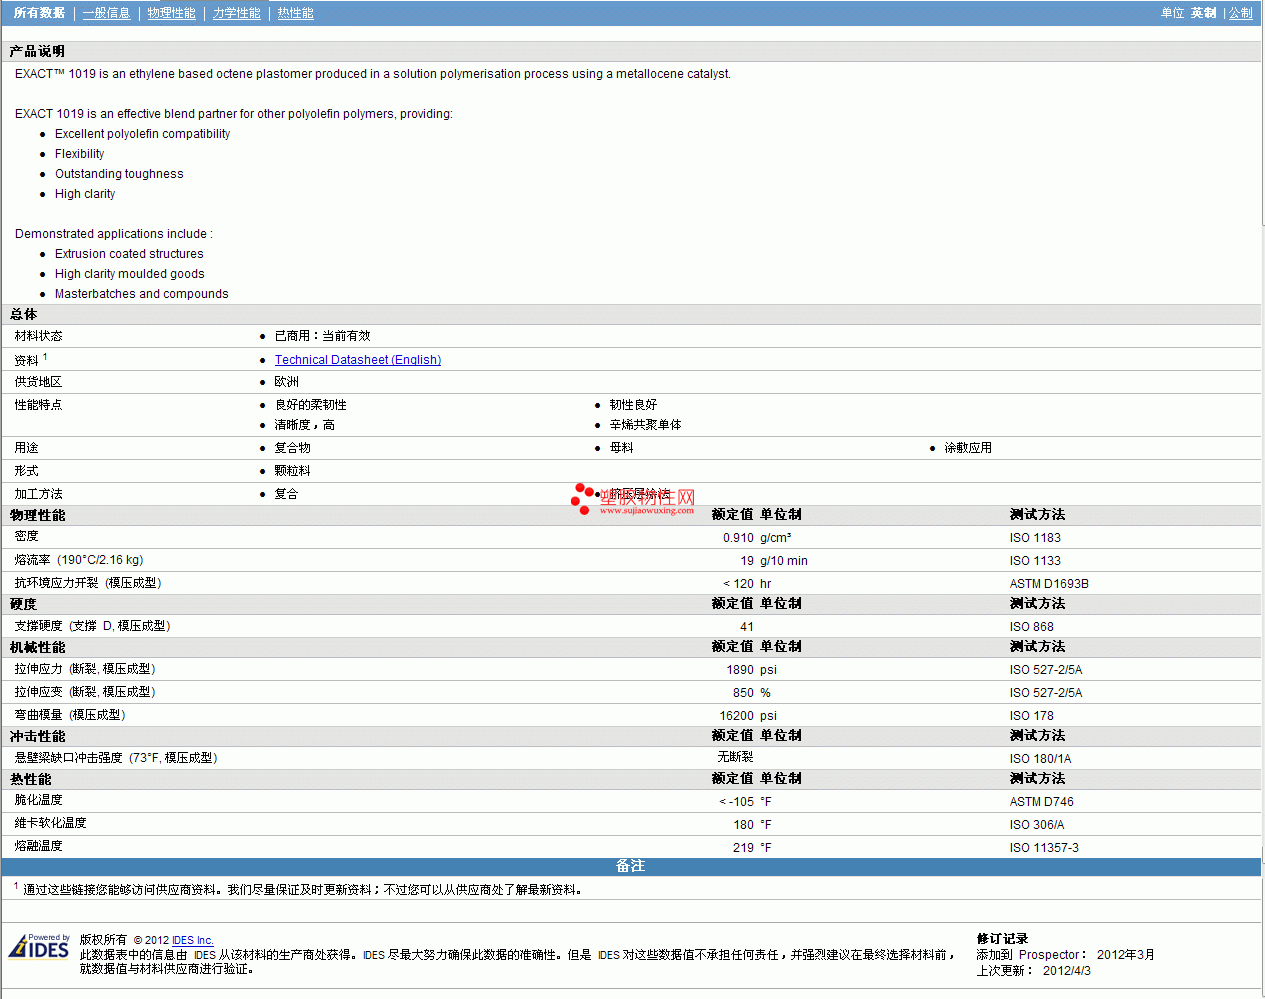Image resolution: width=1265 pixels, height=999 pixels.
Task: Click the ISO 11357-3 test method
Action: tap(1044, 848)
